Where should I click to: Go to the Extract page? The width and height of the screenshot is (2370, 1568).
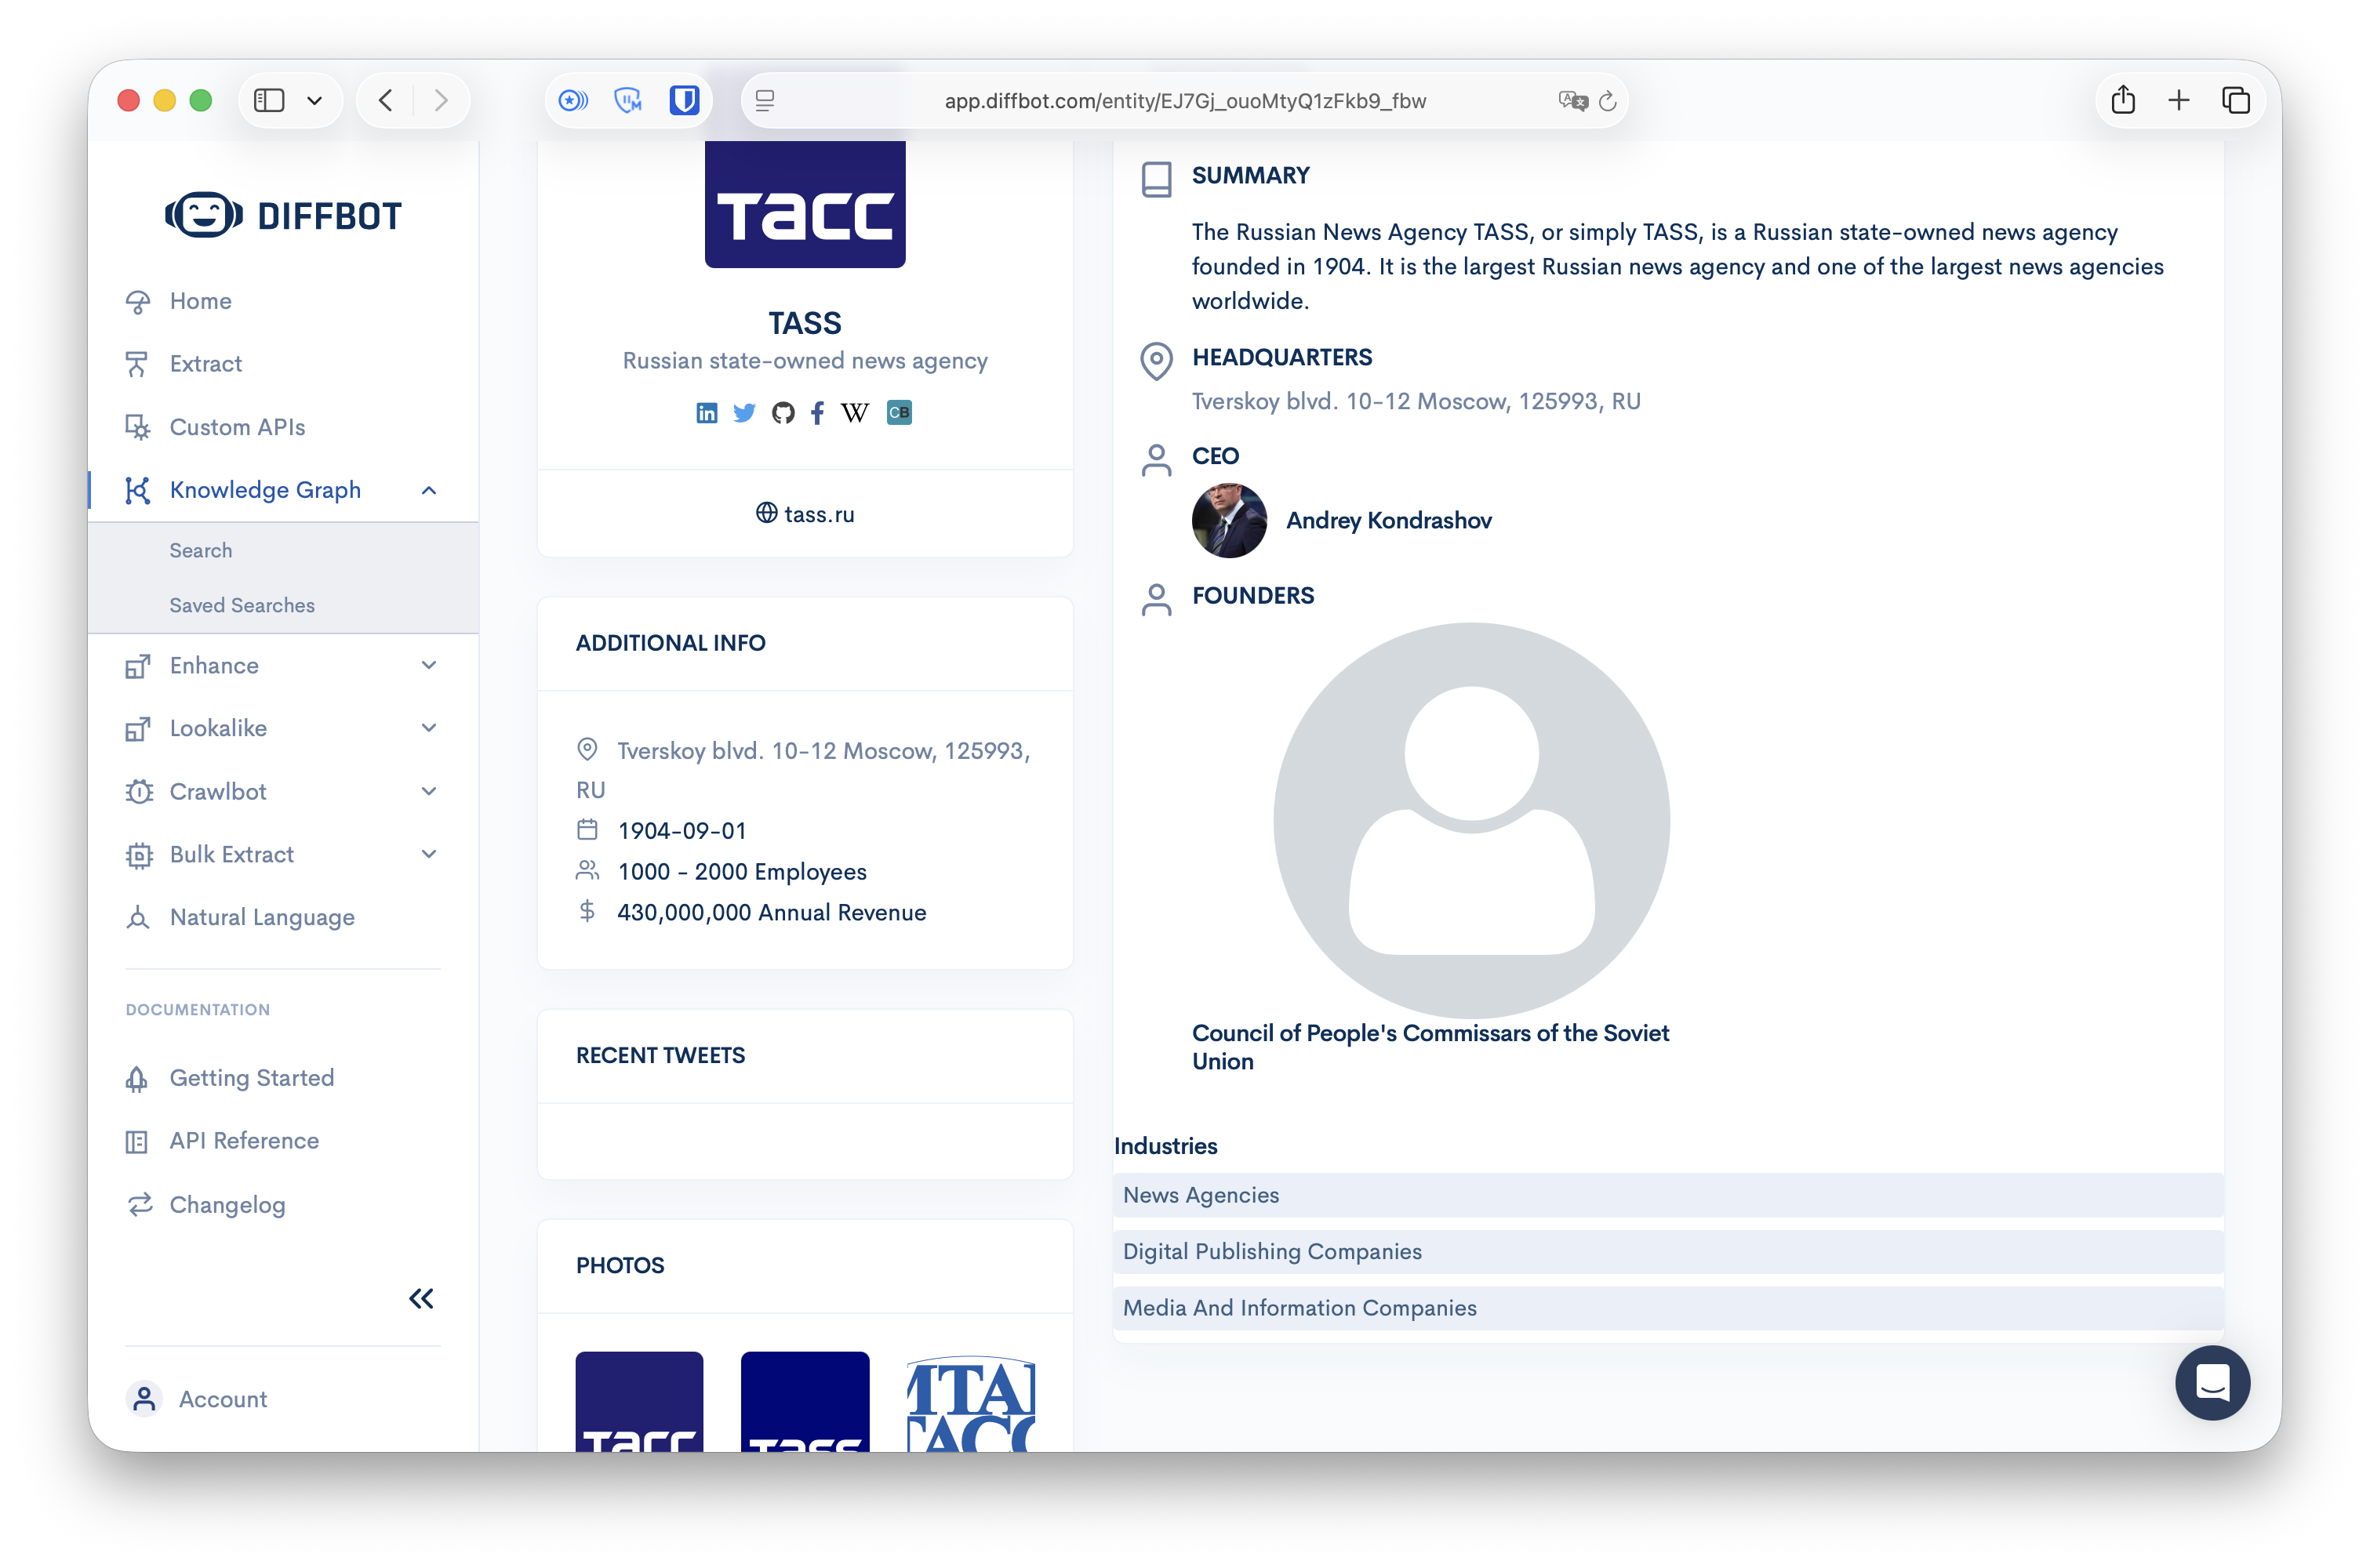[205, 364]
